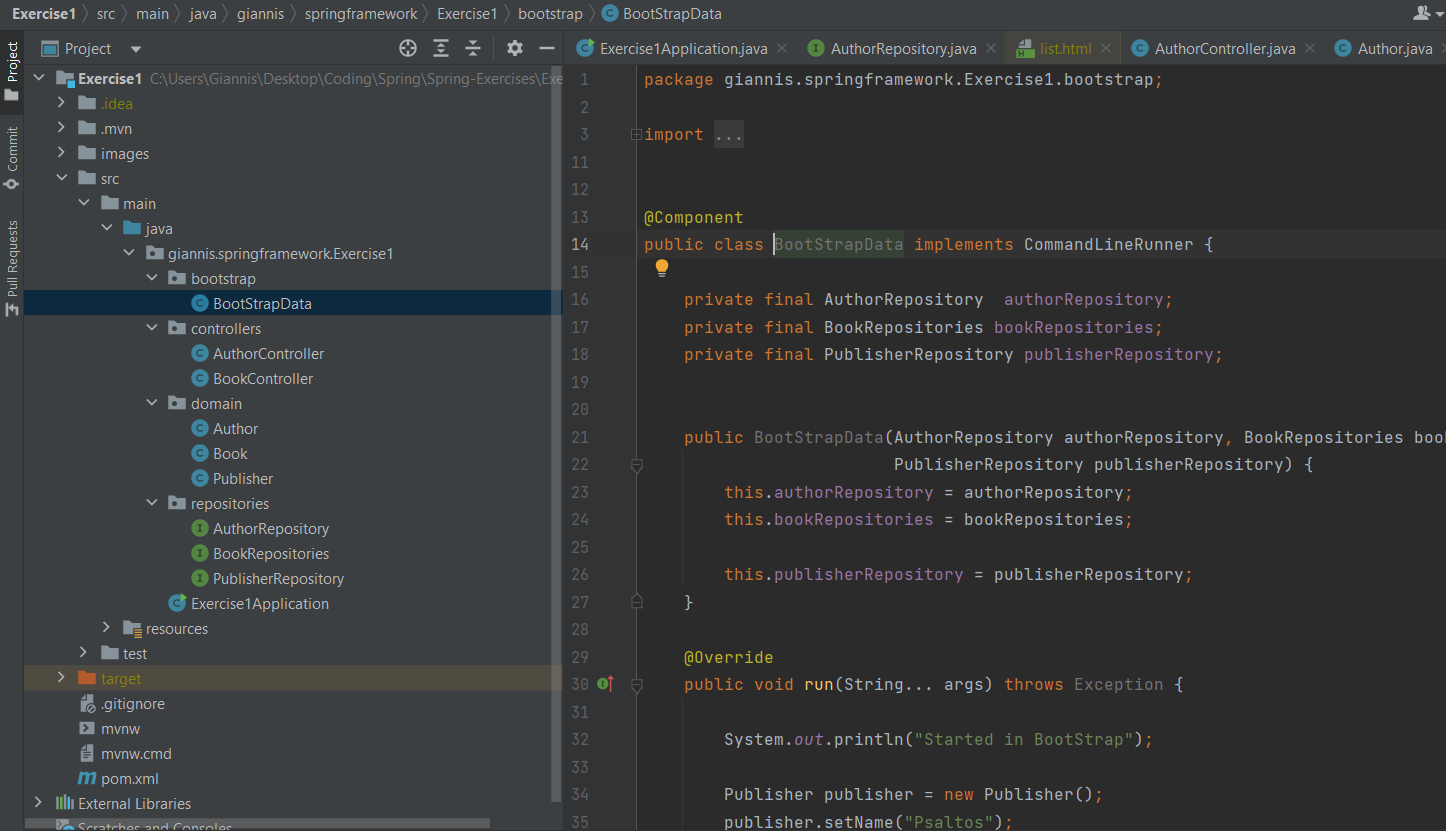Click the run method override gutter icon
The height and width of the screenshot is (831, 1446).
pyautogui.click(x=605, y=684)
